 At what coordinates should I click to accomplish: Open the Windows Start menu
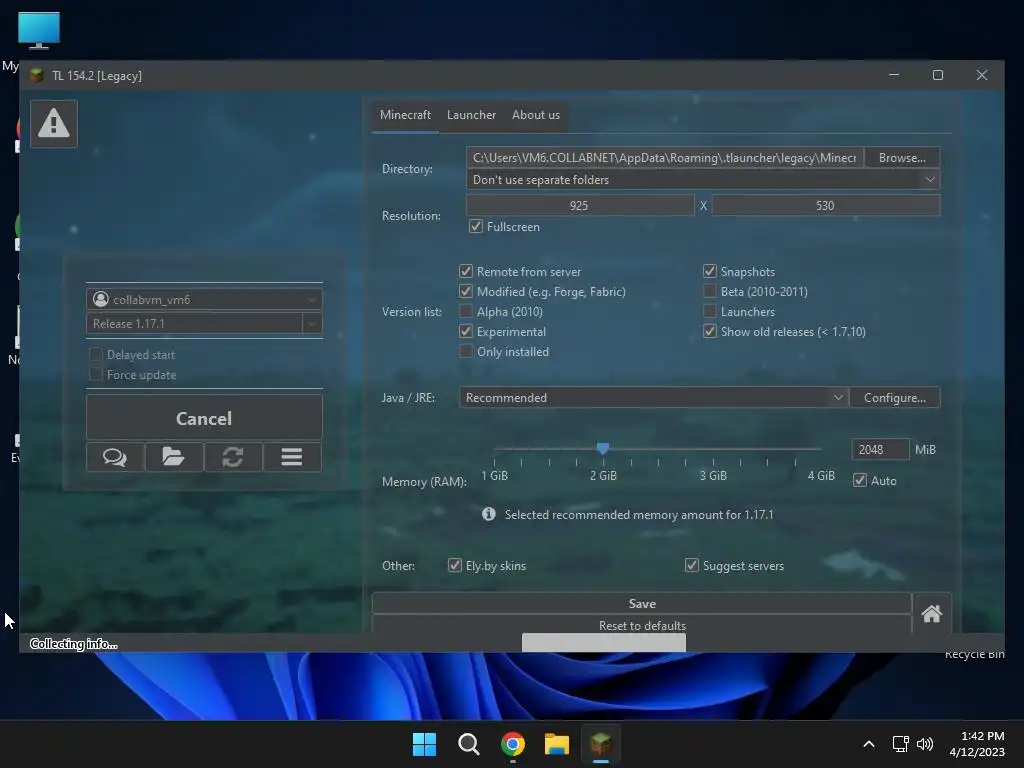click(424, 744)
